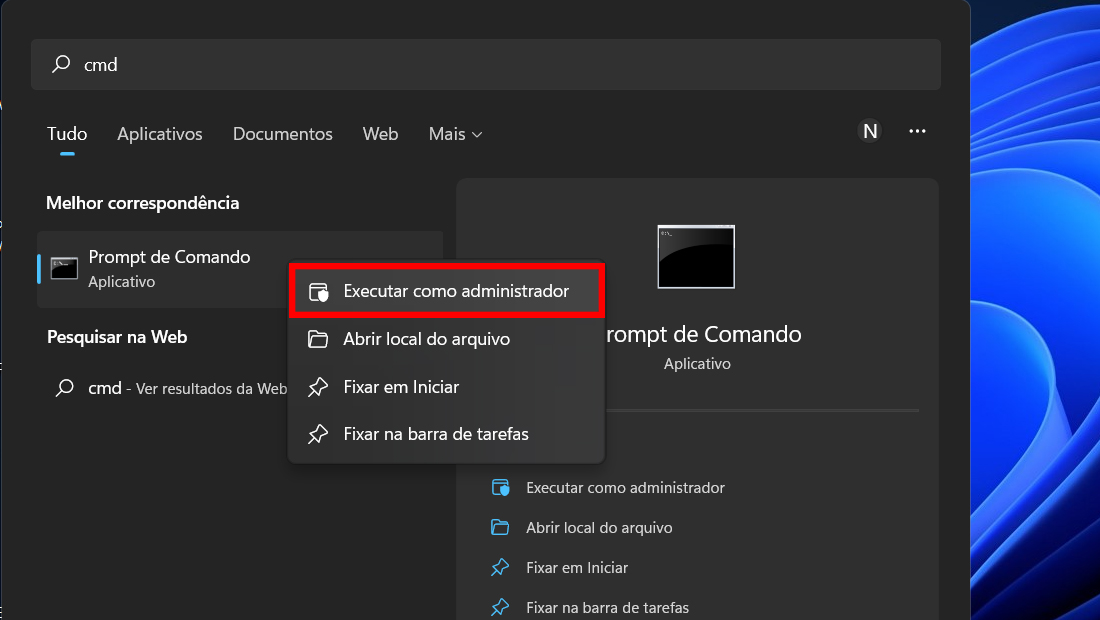Click the shield icon in the context menu
Image resolution: width=1100 pixels, height=620 pixels.
[x=318, y=292]
